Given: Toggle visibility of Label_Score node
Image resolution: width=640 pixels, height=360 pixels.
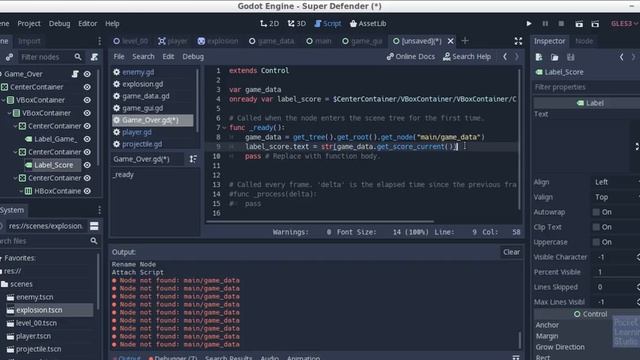Looking at the screenshot, I should tap(87, 165).
